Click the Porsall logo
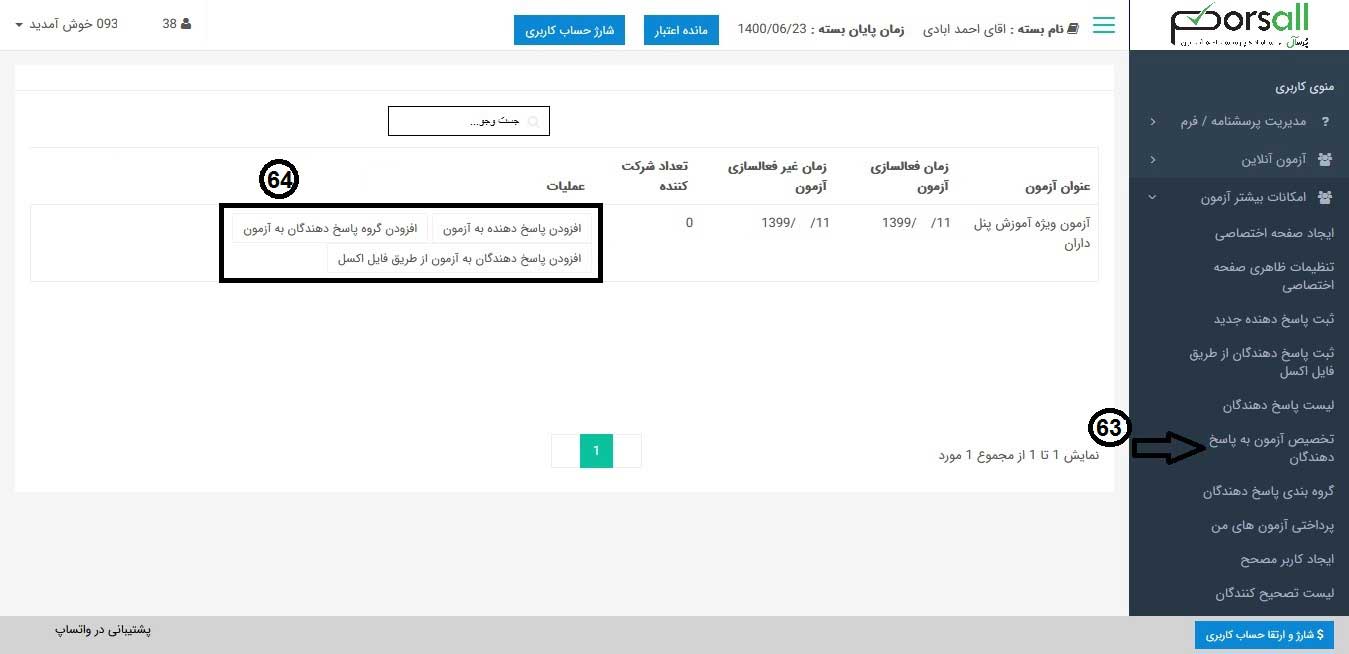This screenshot has height=654, width=1349. pos(1239,25)
